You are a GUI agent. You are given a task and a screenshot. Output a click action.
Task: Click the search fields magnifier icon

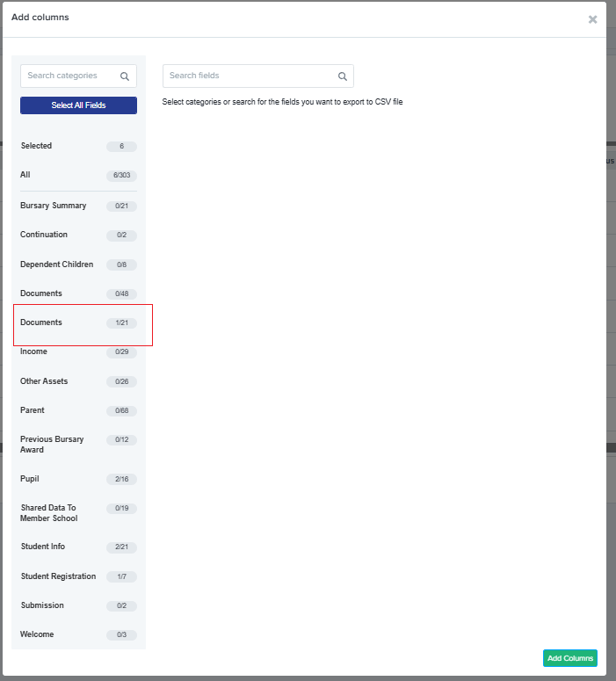(342, 76)
